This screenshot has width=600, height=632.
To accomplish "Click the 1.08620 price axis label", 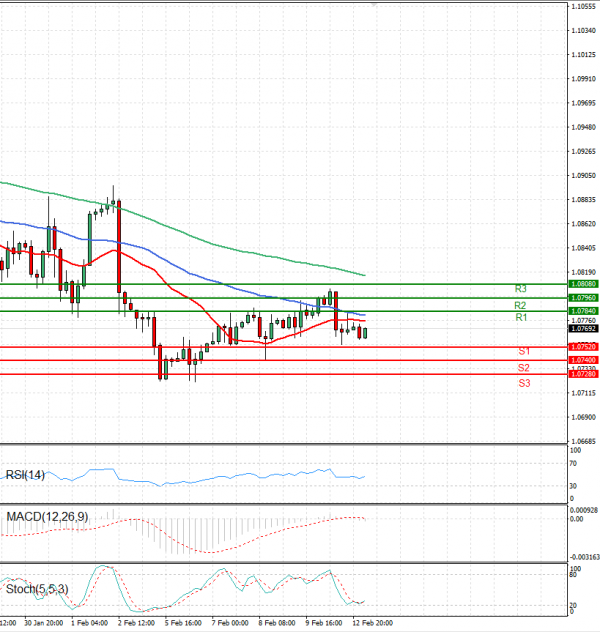I will pyautogui.click(x=583, y=224).
